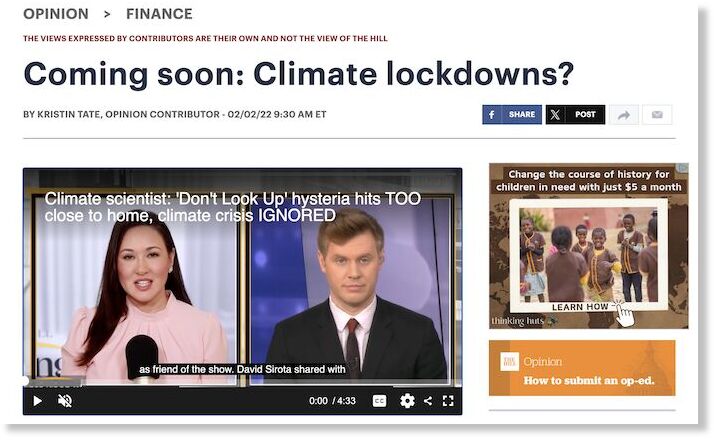Post article on X
The image size is (714, 440).
click(x=575, y=114)
